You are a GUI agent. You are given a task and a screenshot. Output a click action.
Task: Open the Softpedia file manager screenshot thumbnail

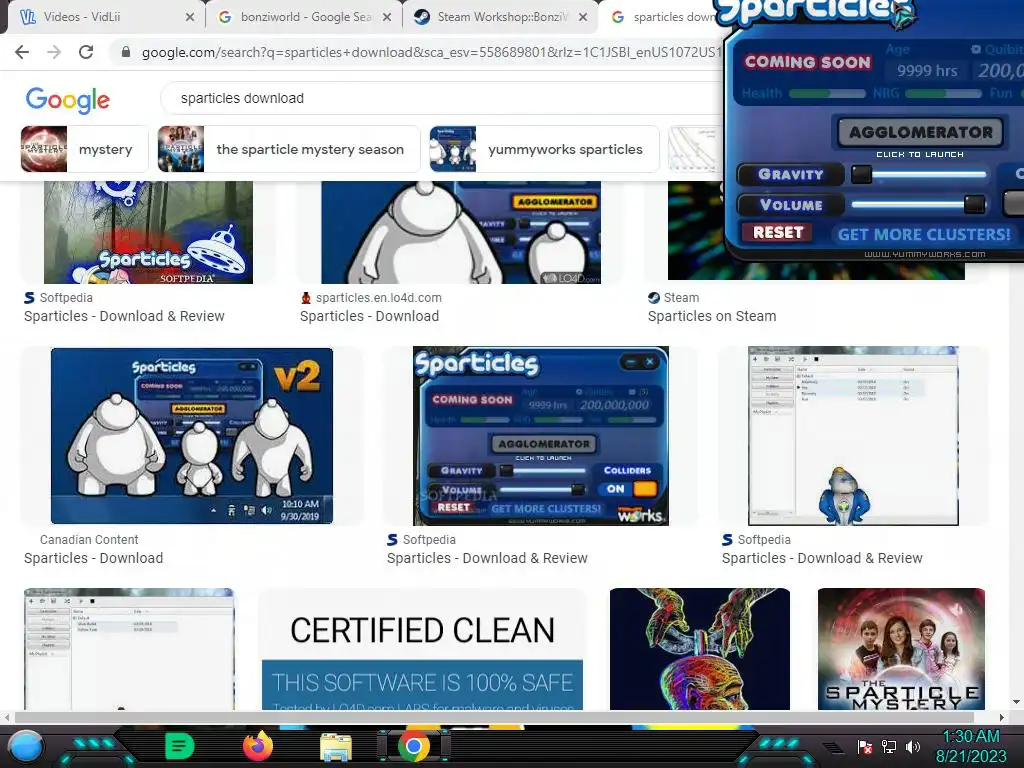tap(853, 436)
